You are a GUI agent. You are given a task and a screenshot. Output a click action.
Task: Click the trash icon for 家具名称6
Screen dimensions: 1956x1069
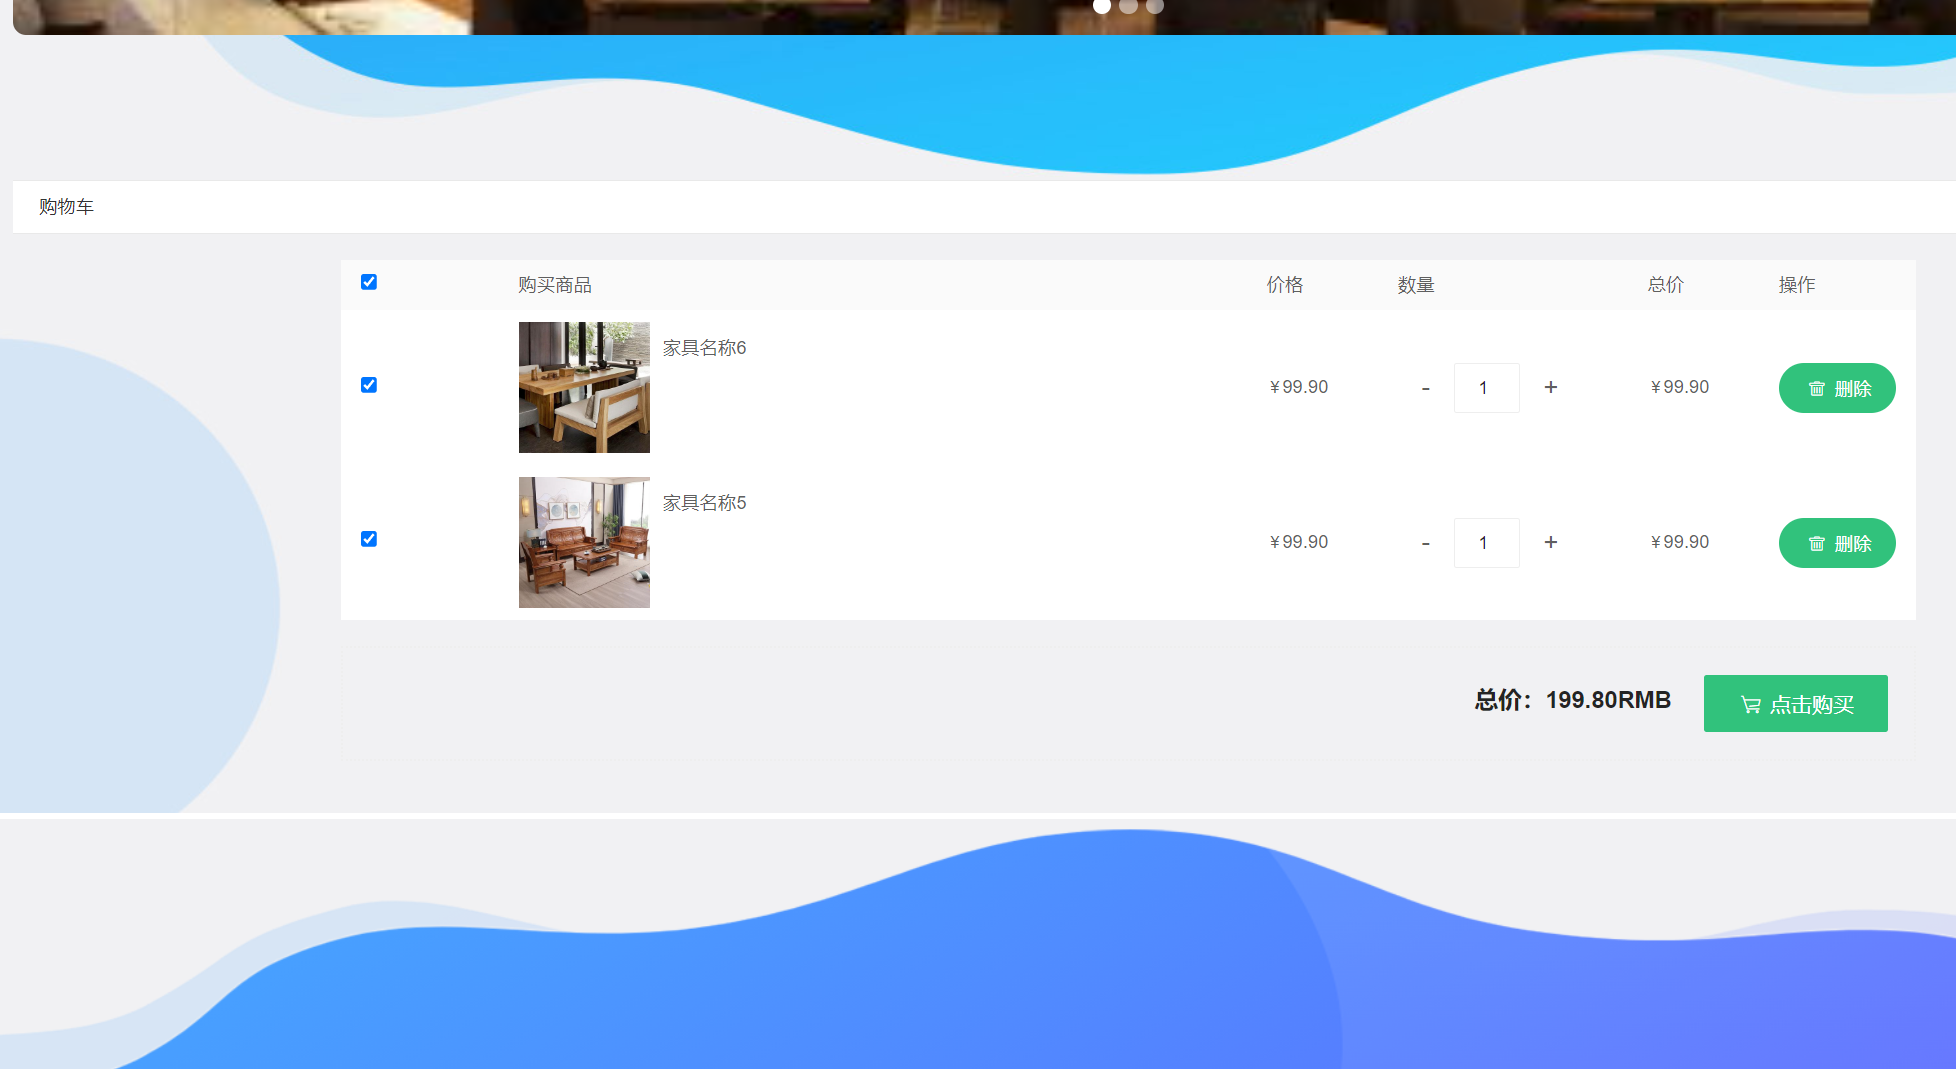click(1816, 389)
